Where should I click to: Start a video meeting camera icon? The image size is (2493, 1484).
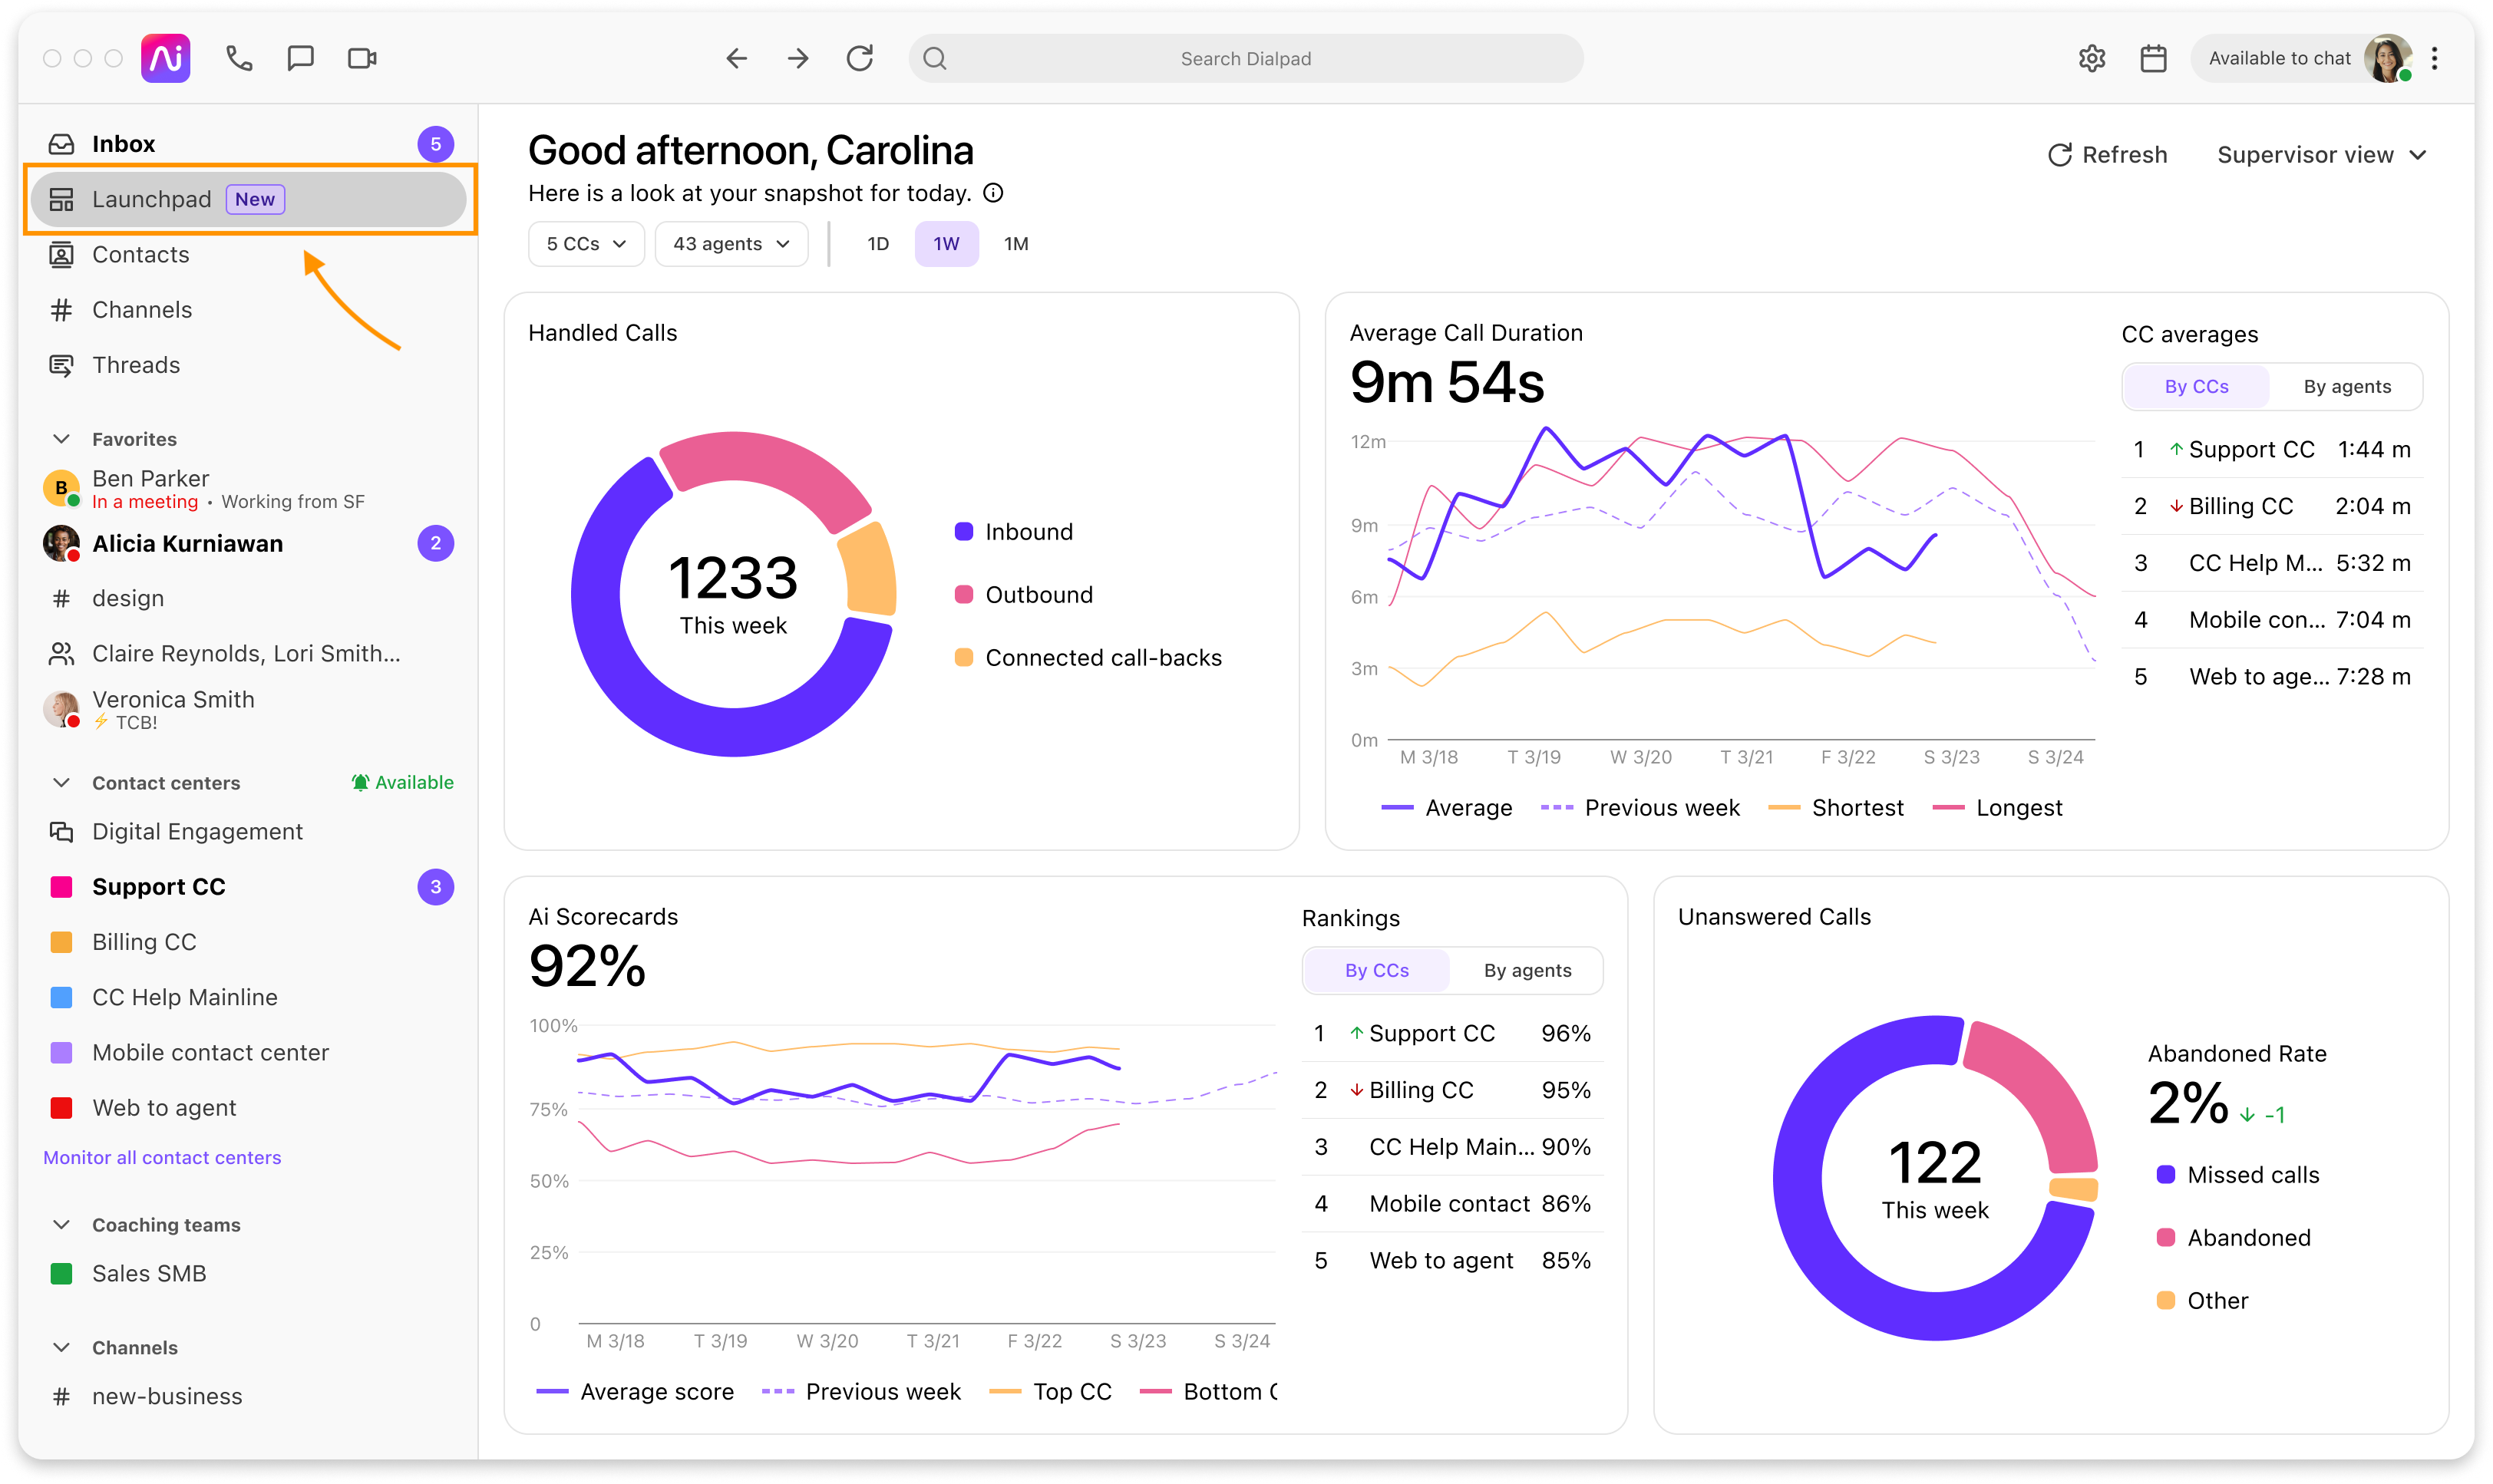point(362,58)
